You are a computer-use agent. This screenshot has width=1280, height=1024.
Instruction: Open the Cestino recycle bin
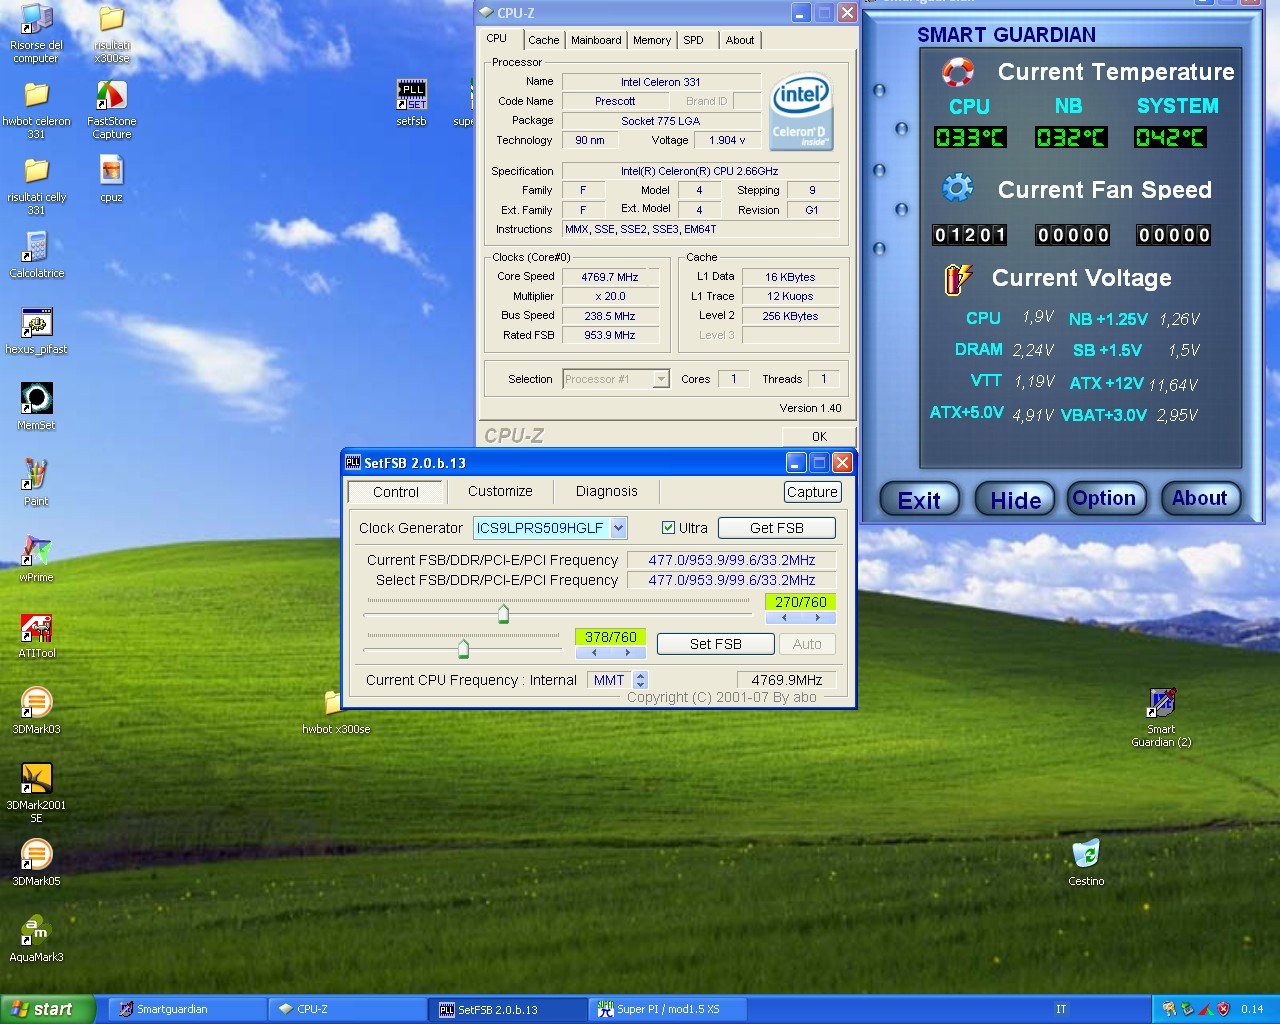pos(1086,862)
